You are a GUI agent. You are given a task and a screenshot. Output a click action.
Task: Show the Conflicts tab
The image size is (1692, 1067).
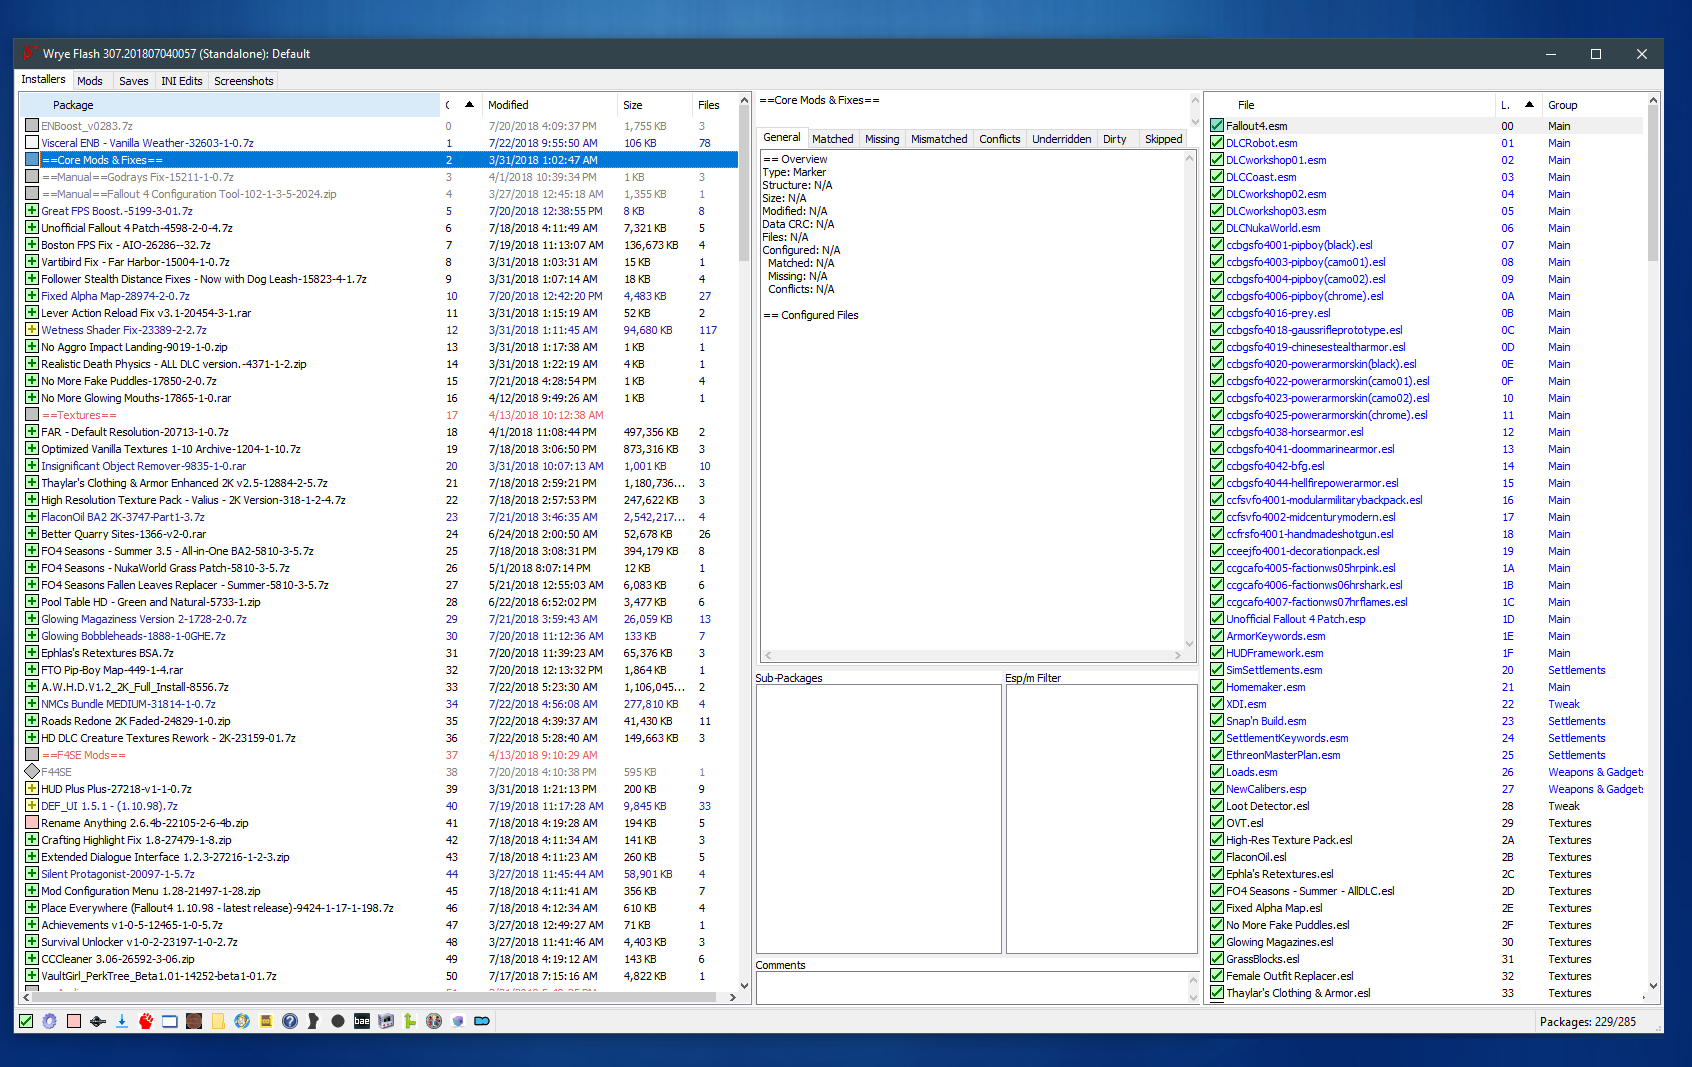(1000, 139)
